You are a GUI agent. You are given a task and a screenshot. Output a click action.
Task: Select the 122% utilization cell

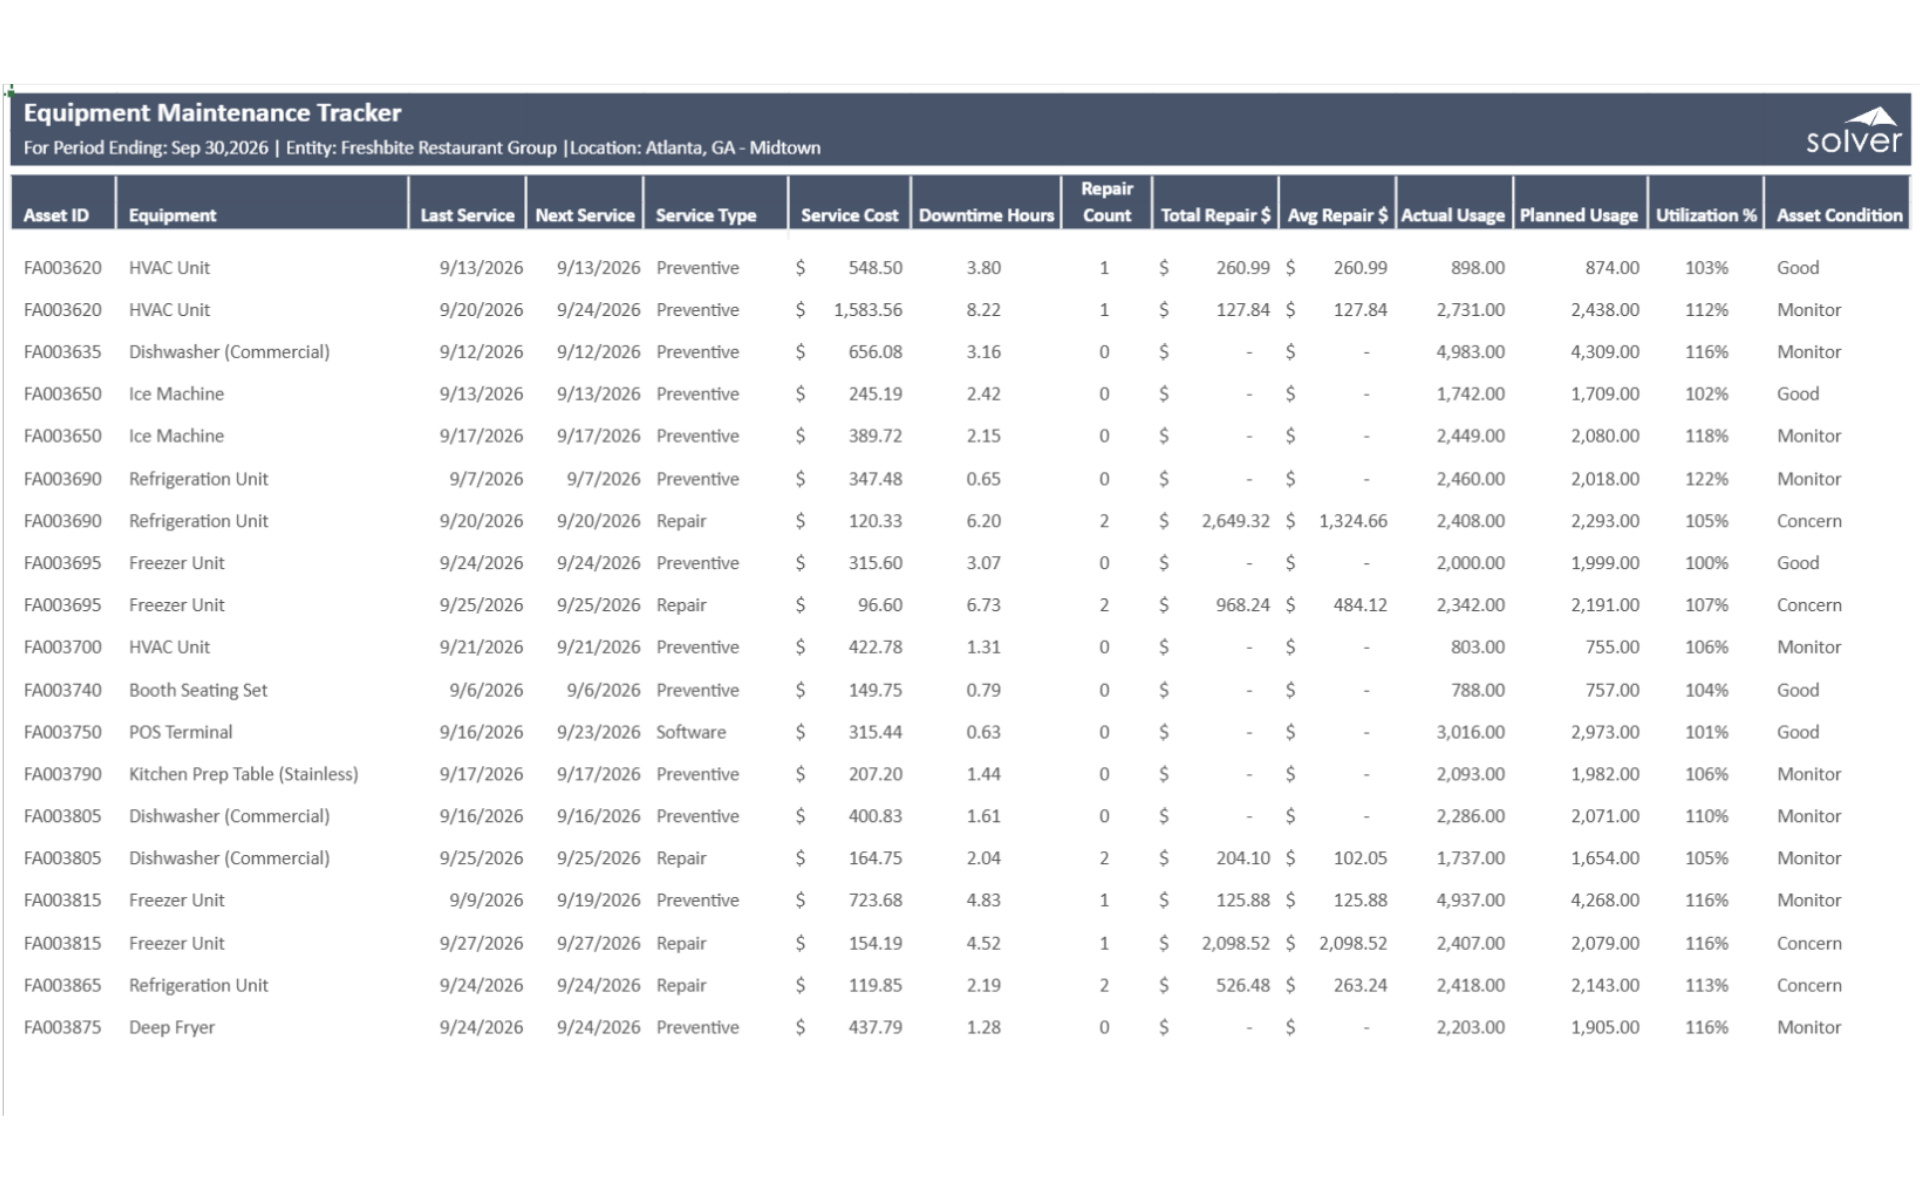(1706, 479)
